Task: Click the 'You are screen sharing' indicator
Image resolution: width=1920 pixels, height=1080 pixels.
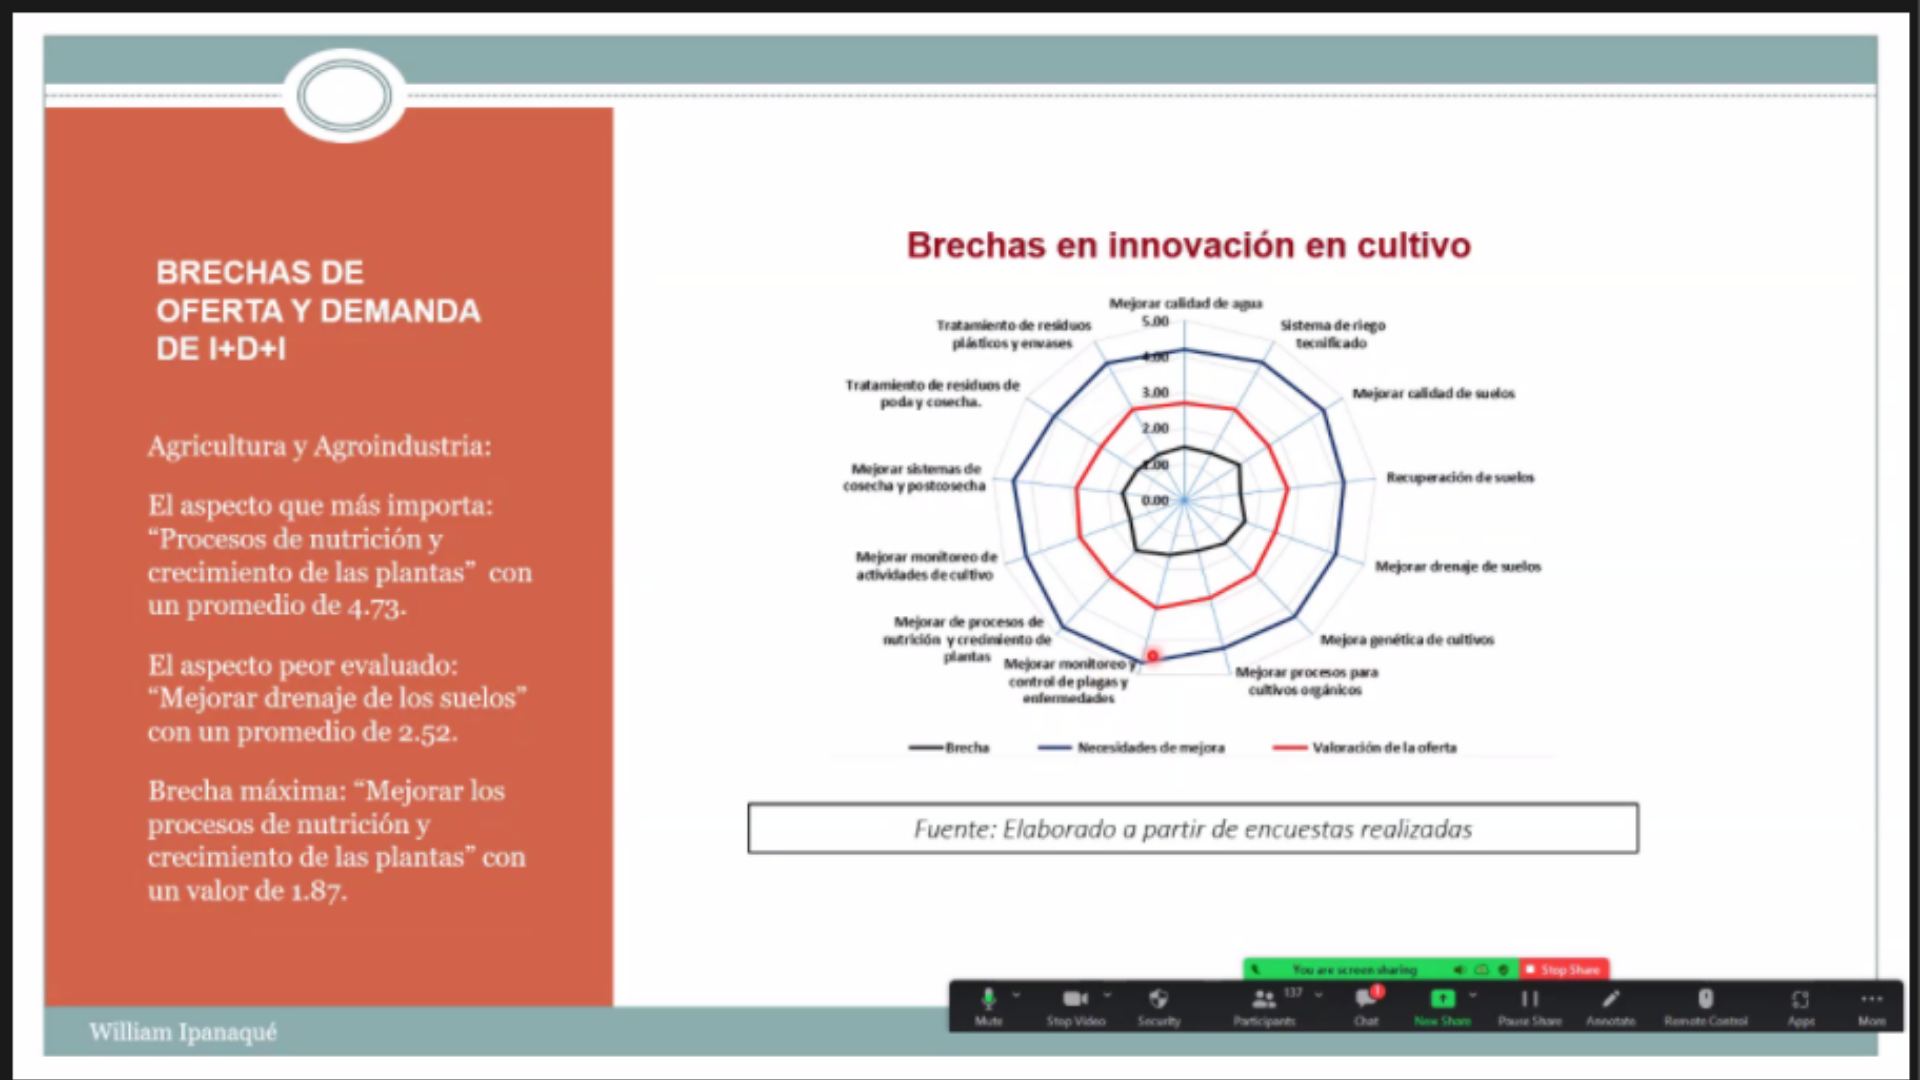Action: click(x=1354, y=969)
